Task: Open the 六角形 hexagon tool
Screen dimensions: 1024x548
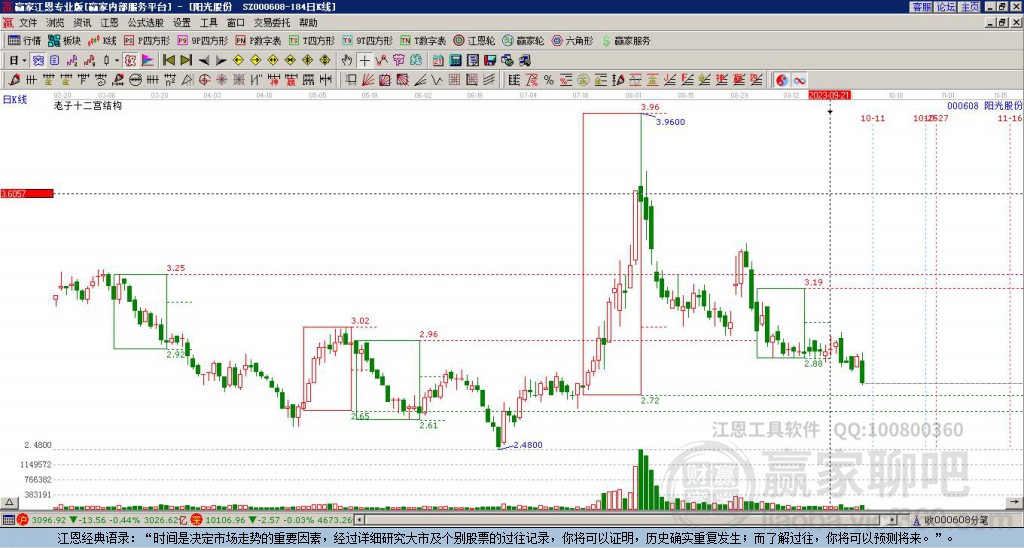Action: [572, 40]
